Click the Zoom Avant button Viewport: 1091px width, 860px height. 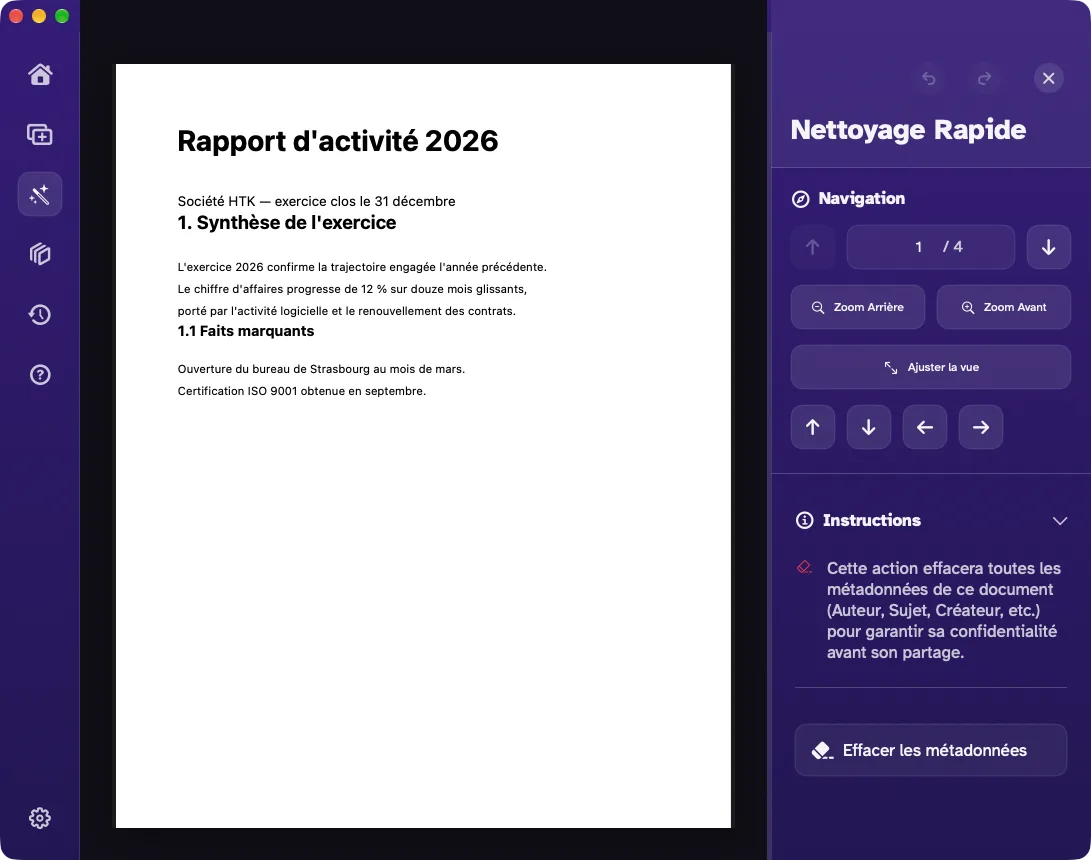point(1003,307)
